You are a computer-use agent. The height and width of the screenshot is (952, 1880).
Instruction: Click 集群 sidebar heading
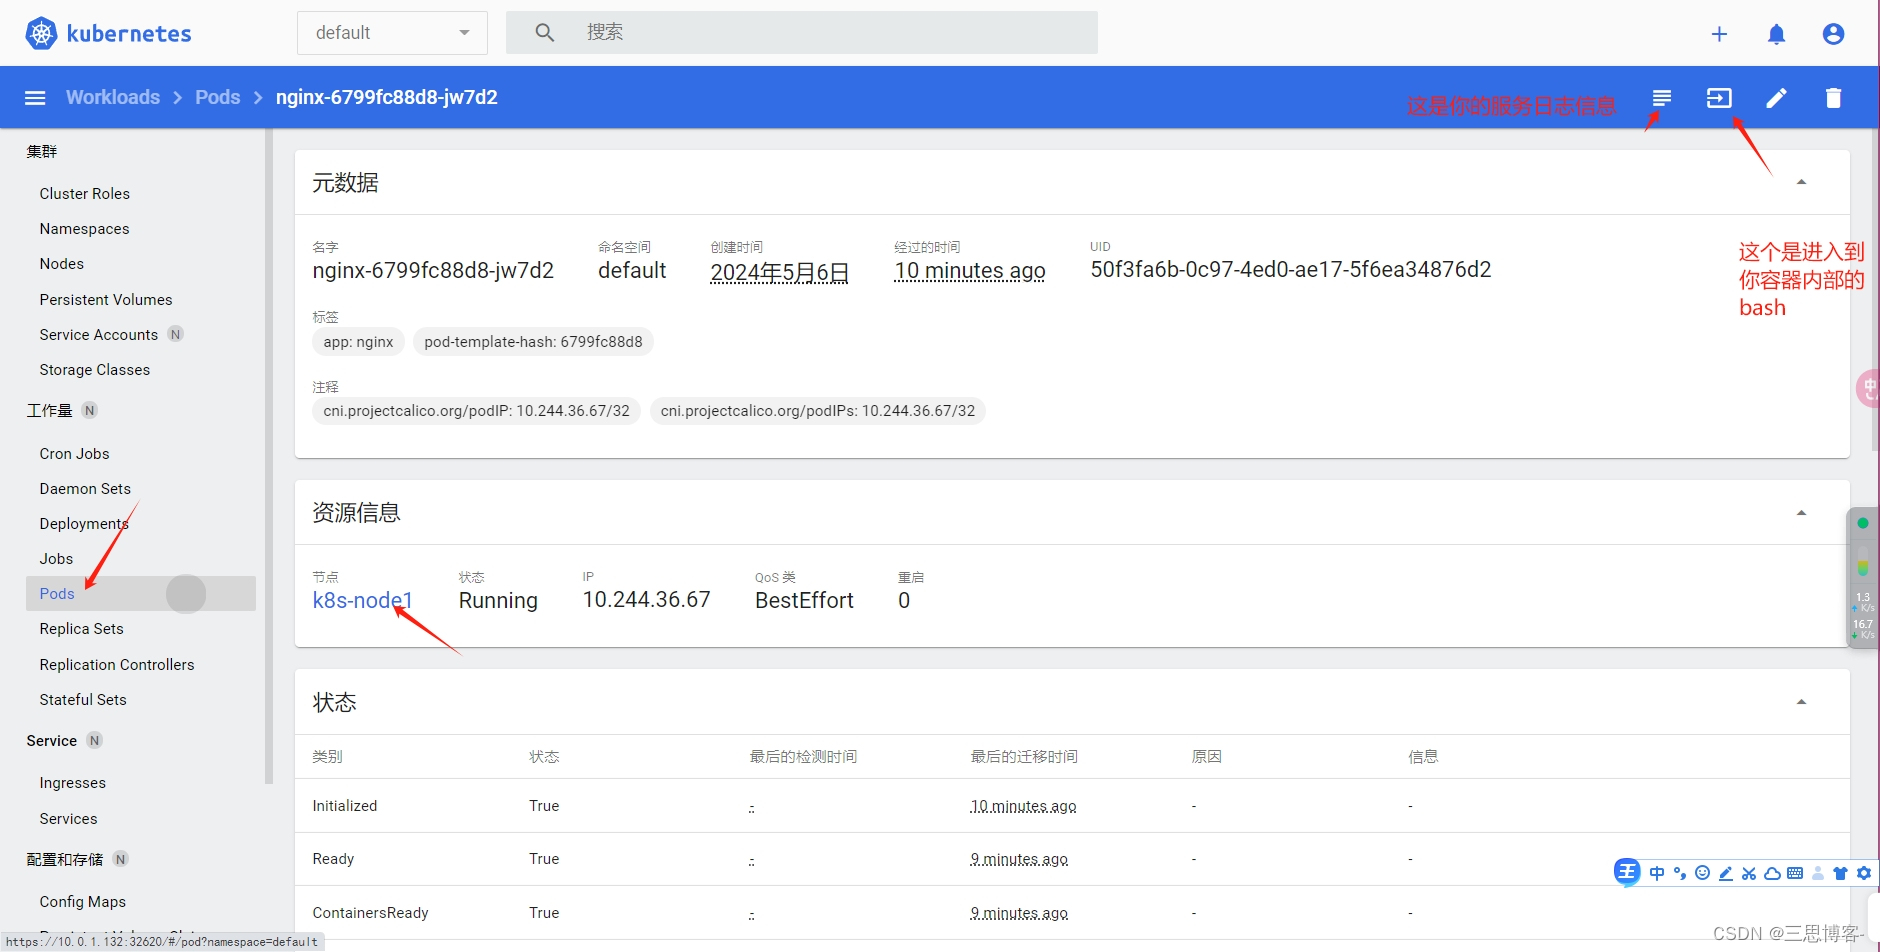42,152
